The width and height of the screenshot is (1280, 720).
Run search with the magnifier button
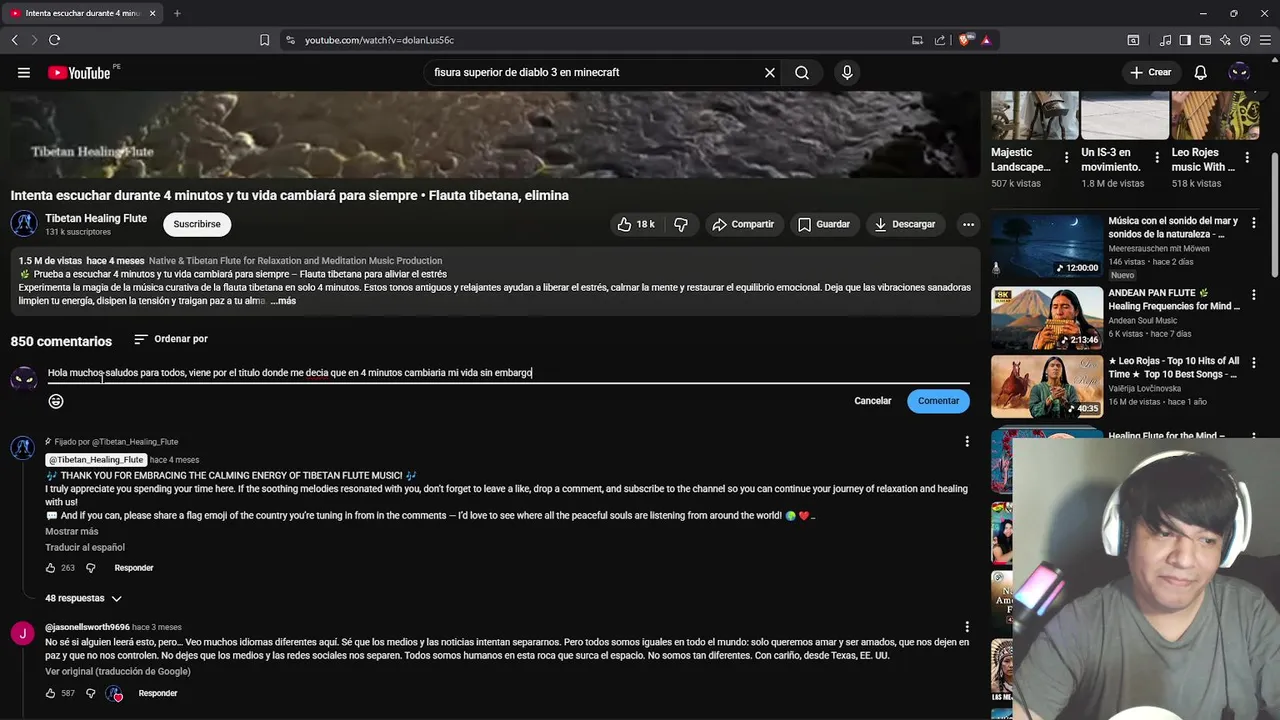802,72
